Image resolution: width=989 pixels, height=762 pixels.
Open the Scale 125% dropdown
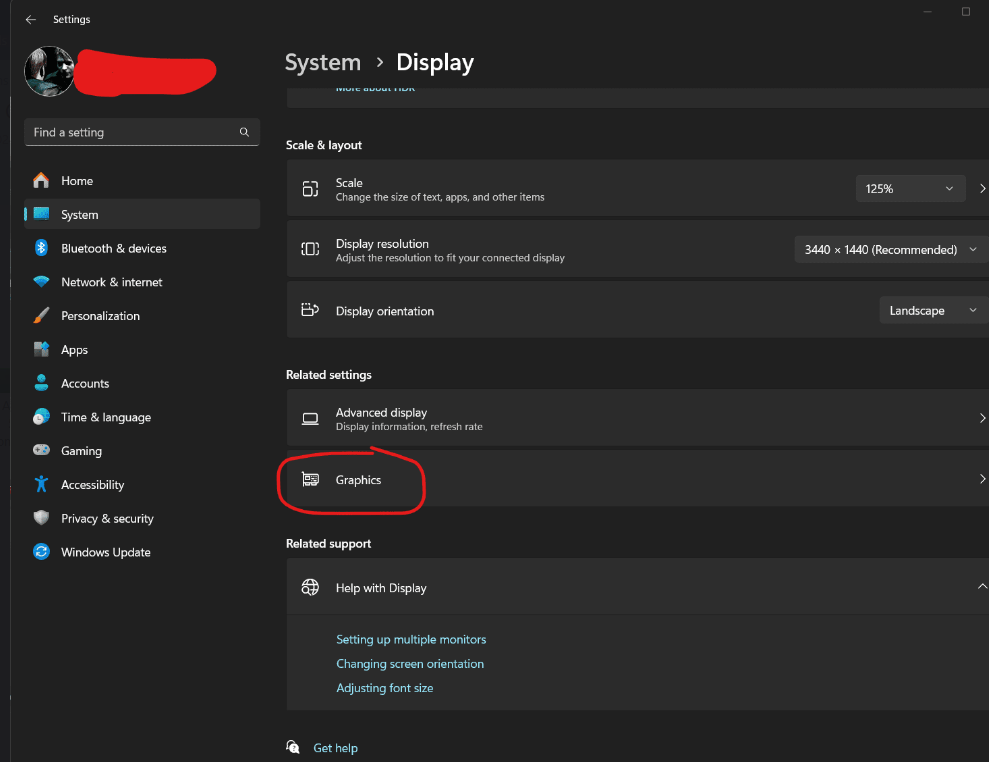(x=910, y=189)
